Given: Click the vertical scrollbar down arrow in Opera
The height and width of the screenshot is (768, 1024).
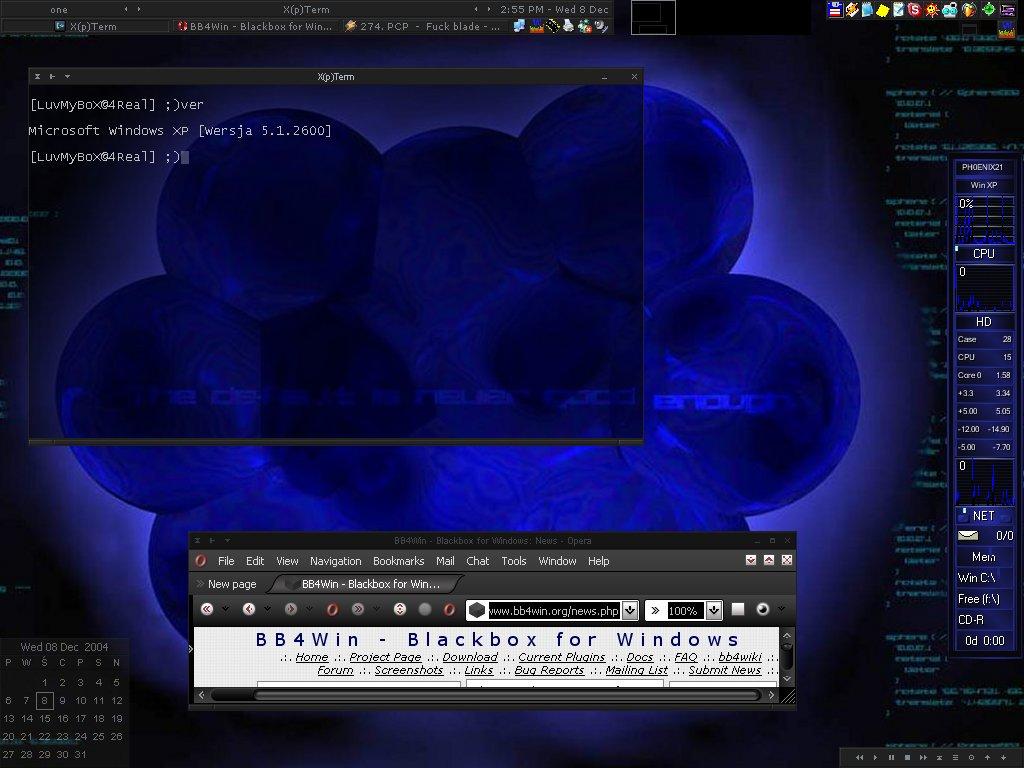Looking at the screenshot, I should pyautogui.click(x=787, y=679).
